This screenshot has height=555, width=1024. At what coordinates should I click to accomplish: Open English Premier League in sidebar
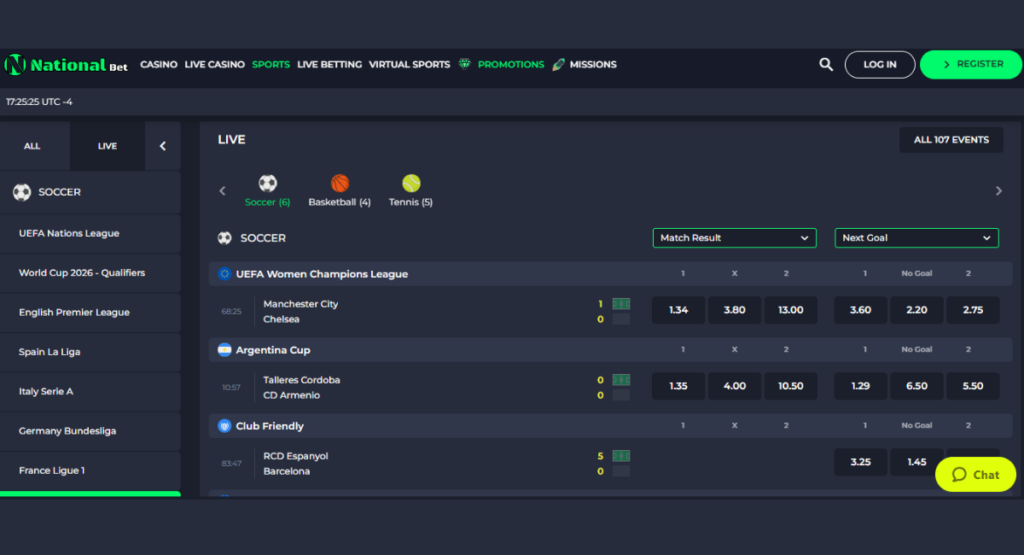pyautogui.click(x=90, y=312)
